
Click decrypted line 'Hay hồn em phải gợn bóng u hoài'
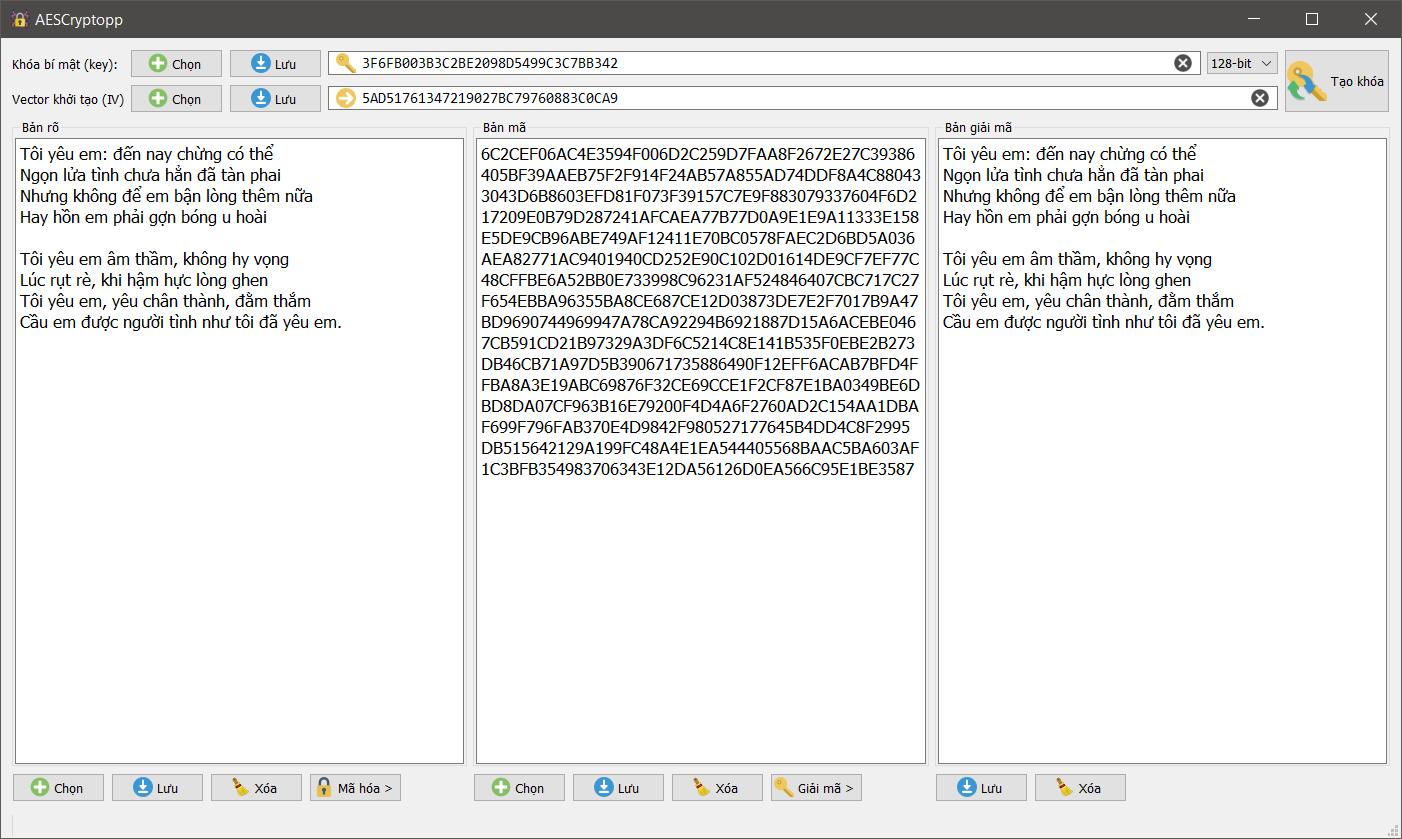[x=1066, y=217]
